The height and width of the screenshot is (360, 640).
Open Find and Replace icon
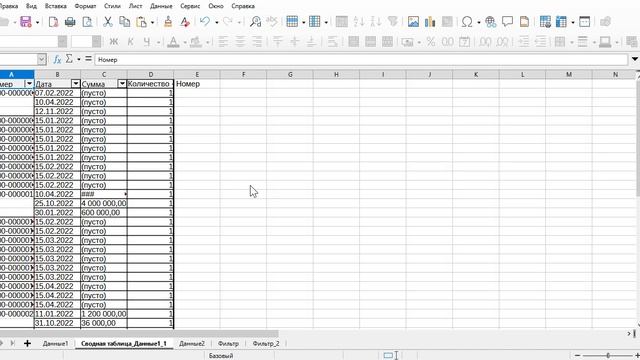point(256,22)
